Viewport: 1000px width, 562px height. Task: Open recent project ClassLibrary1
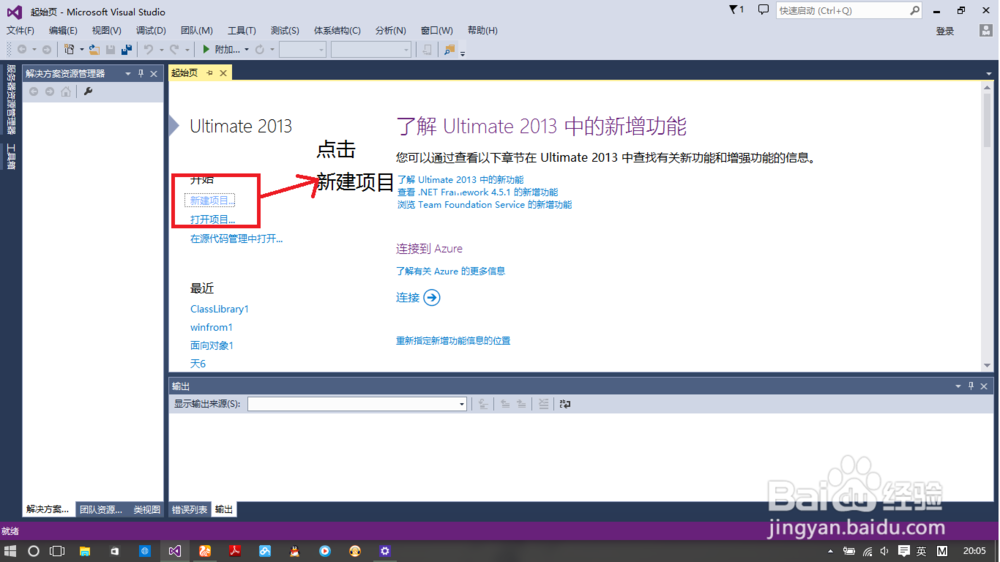pyautogui.click(x=219, y=309)
